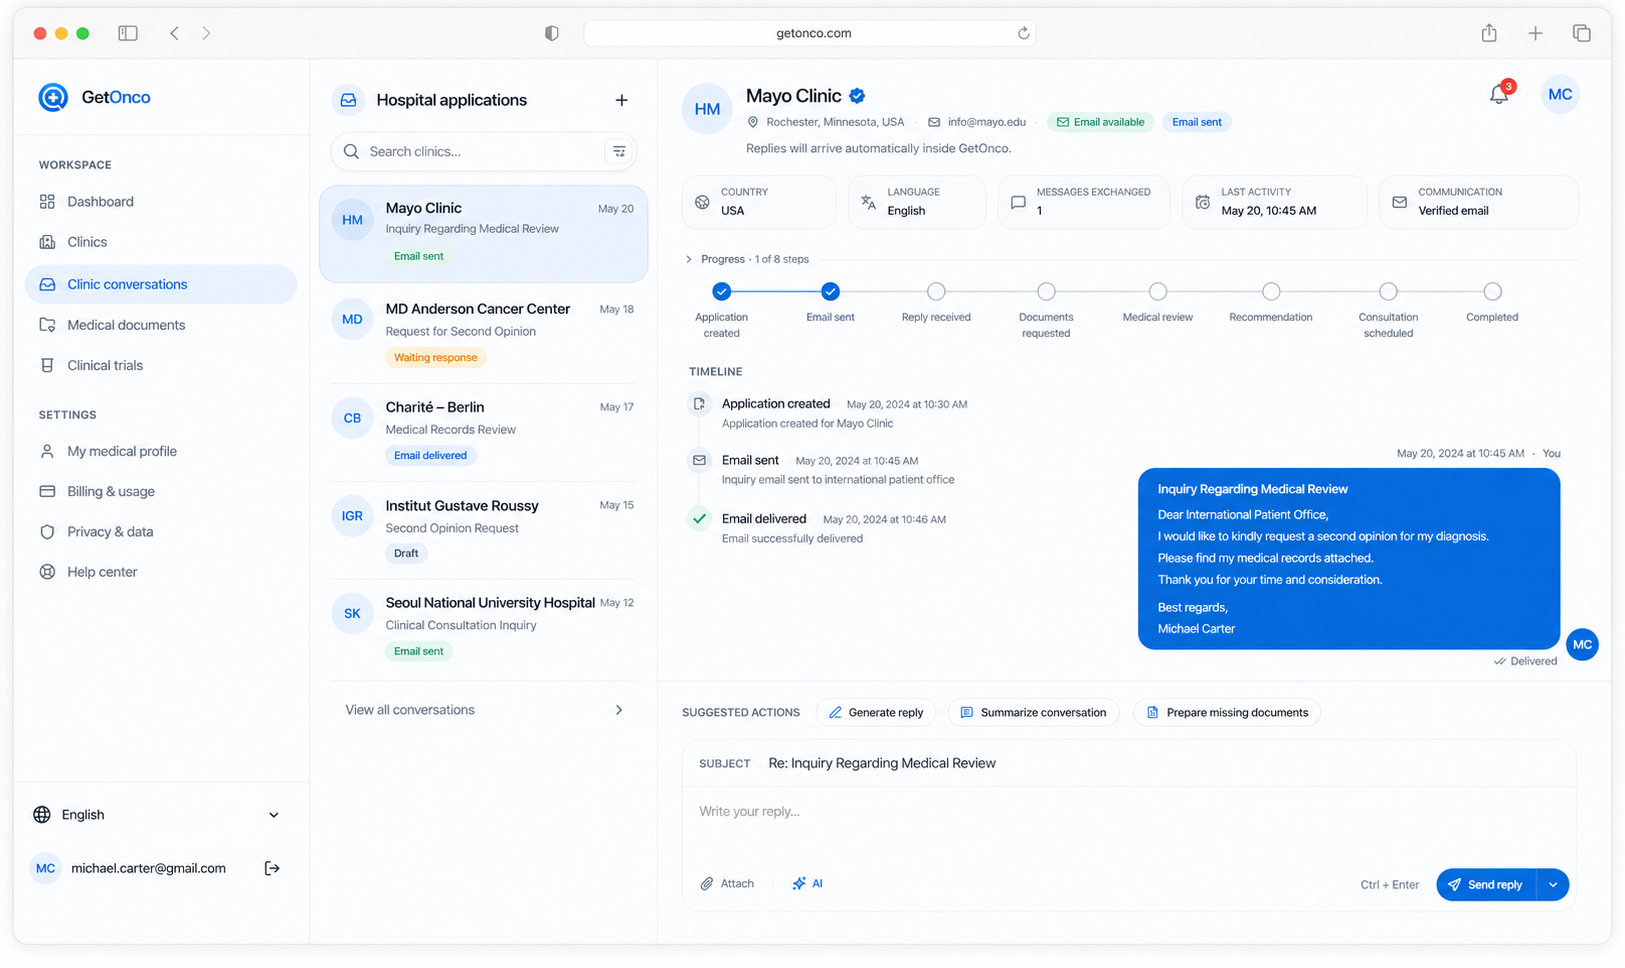Open the Seoul National University Hospital conversation
The image size is (1625, 968).
pos(484,627)
